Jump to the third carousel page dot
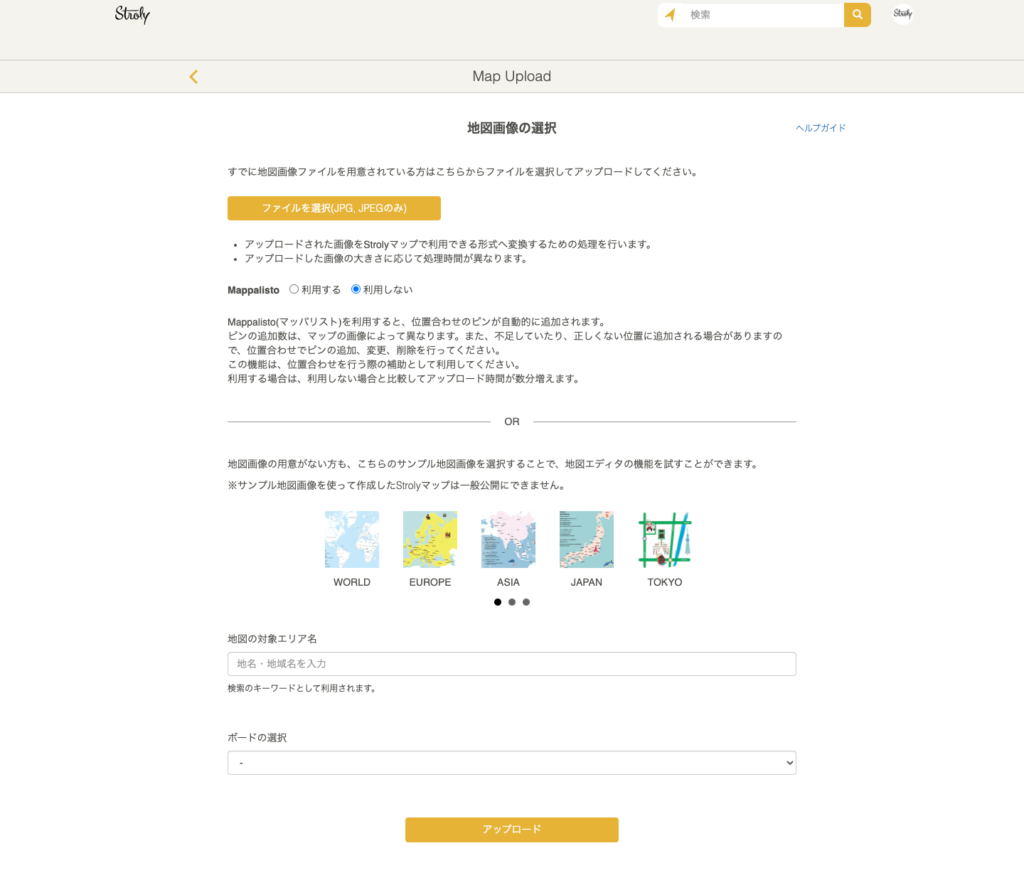The height and width of the screenshot is (885, 1024). 526,602
